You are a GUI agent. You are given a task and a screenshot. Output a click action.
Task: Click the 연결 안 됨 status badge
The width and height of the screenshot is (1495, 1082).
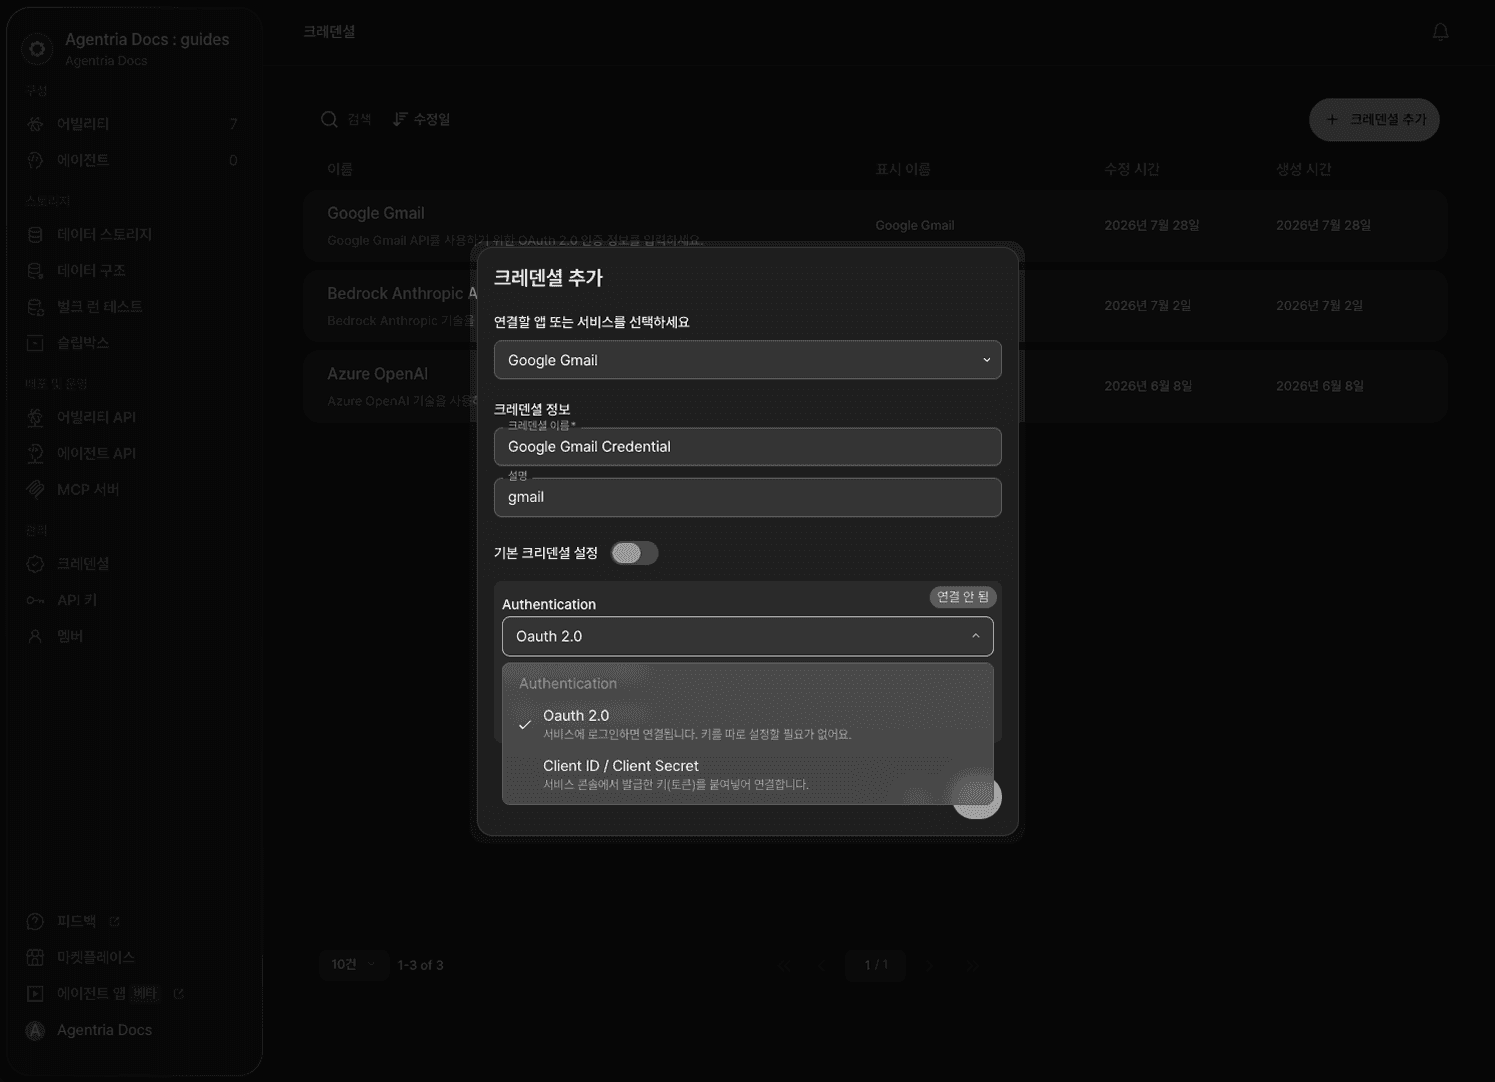click(x=963, y=597)
